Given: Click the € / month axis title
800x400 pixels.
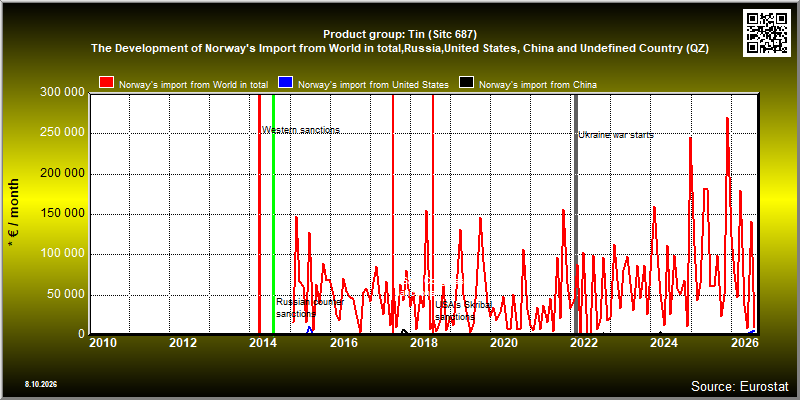Looking at the screenshot, I should click(14, 214).
